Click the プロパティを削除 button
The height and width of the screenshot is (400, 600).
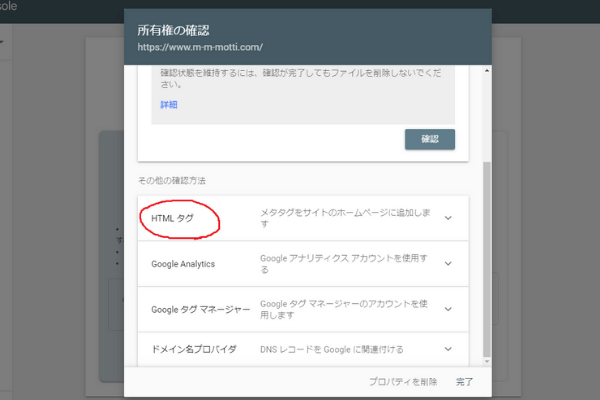pyautogui.click(x=403, y=382)
